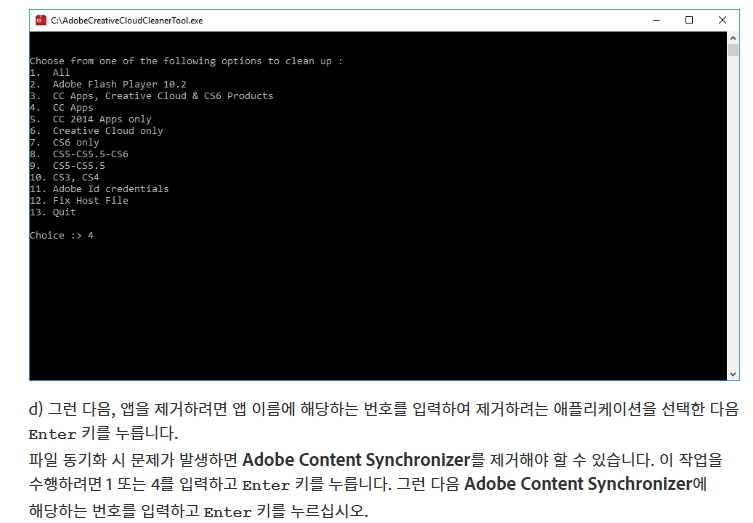Click the last line '해당하는 번호를 입력하고'
753x523 pixels.
(198, 511)
